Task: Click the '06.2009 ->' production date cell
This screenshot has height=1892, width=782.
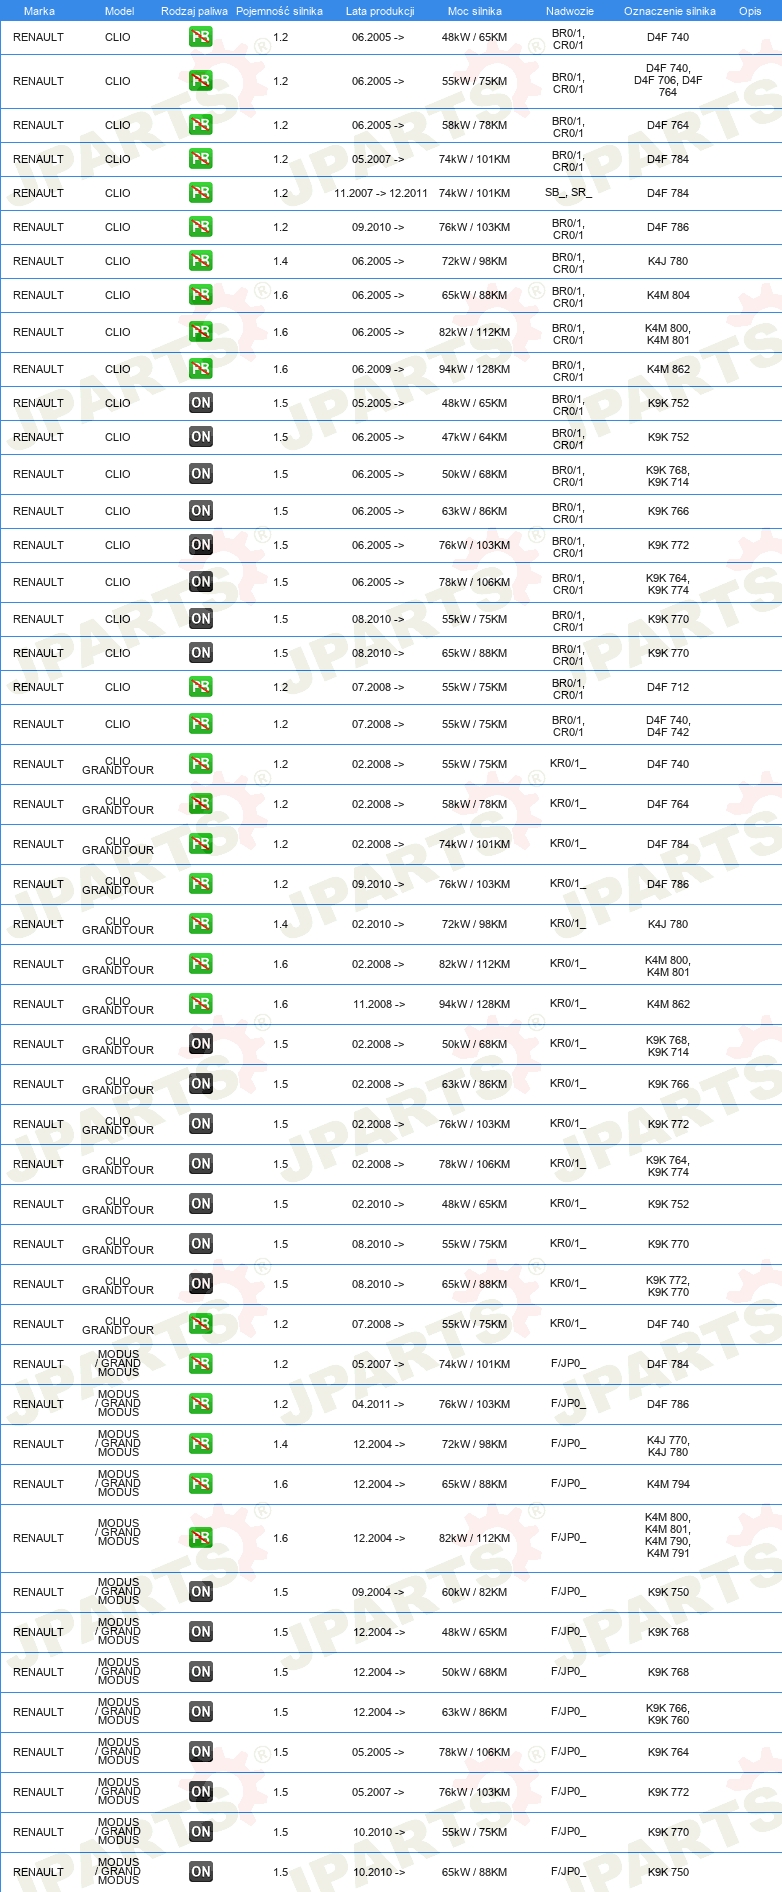Action: click(x=378, y=369)
